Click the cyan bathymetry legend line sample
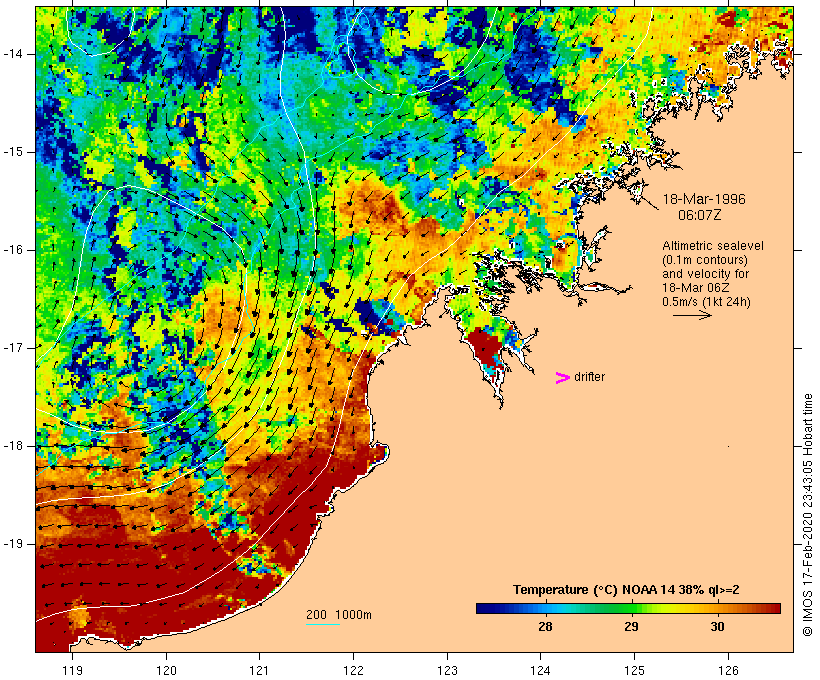 [x=323, y=624]
